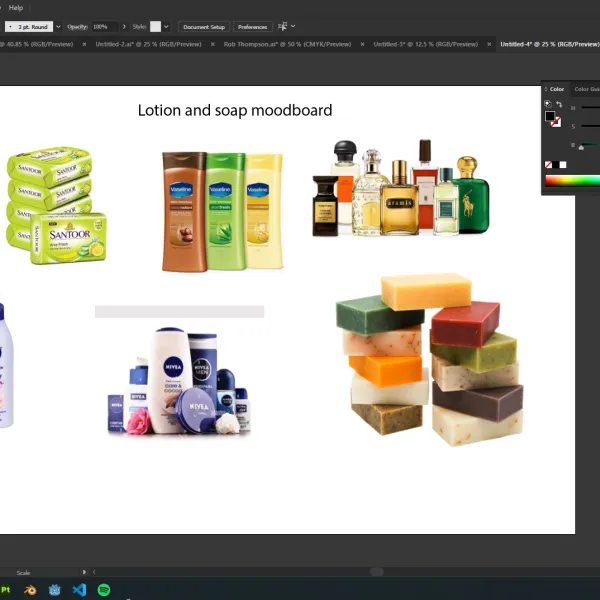The width and height of the screenshot is (600, 600).
Task: Click the status bar scroll-left arrow
Action: pyautogui.click(x=94, y=572)
